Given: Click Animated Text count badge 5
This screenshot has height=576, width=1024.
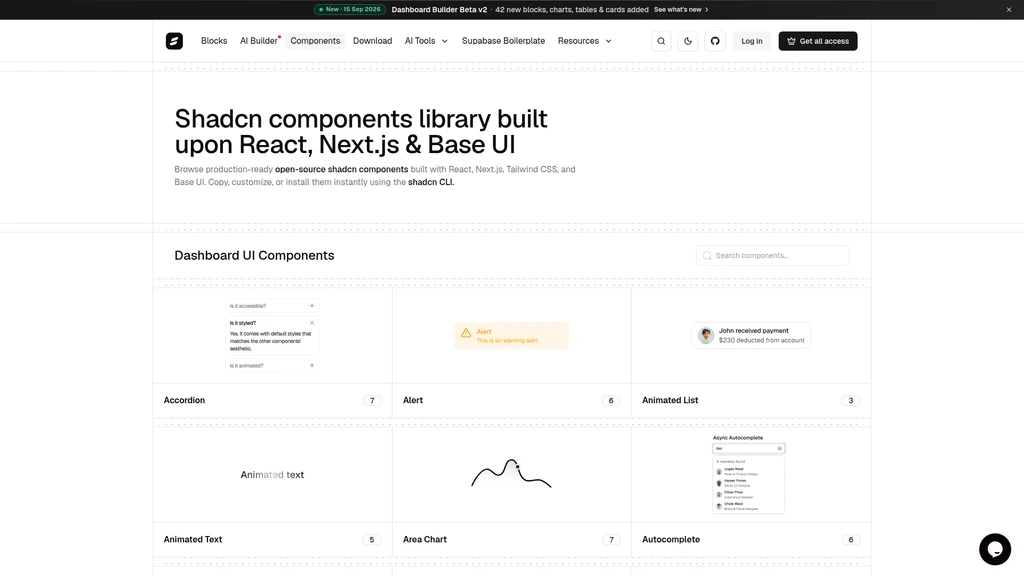Looking at the screenshot, I should (372, 539).
